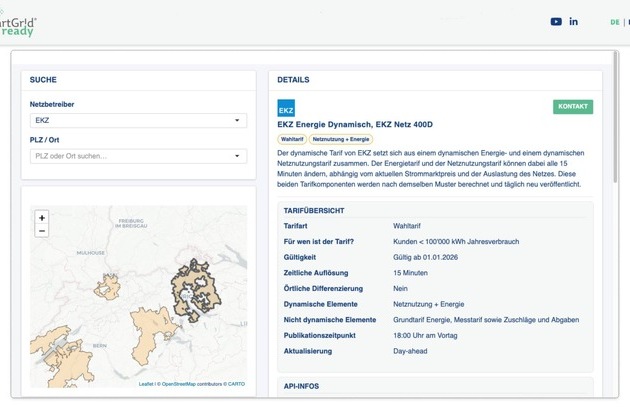Expand the Netzbetreiber dropdown arrow
Image resolution: width=630 pixels, height=412 pixels.
(238, 120)
